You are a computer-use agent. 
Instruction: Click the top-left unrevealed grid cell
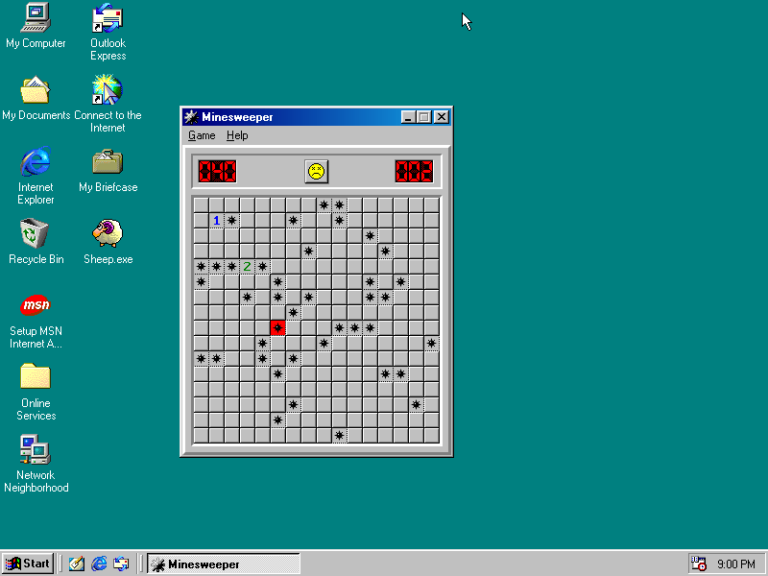(201, 205)
